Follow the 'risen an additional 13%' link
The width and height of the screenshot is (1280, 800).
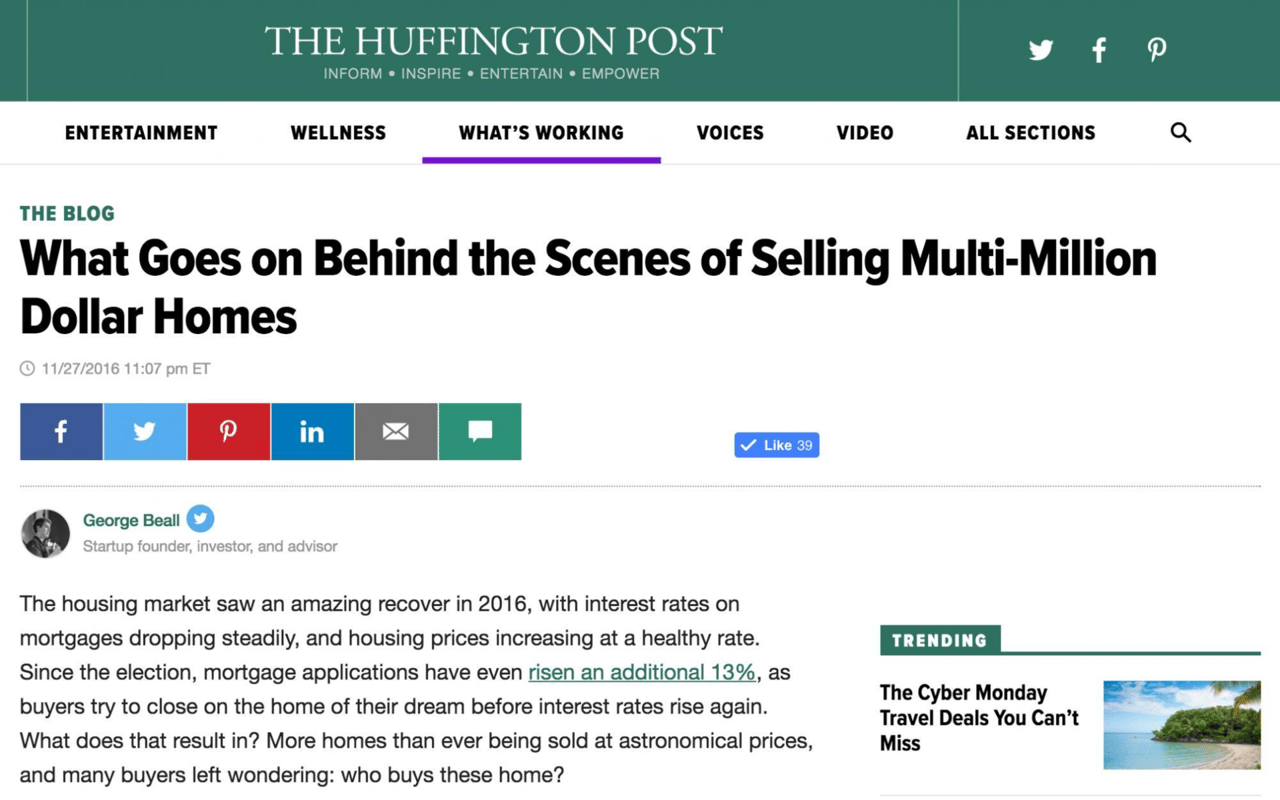(642, 672)
